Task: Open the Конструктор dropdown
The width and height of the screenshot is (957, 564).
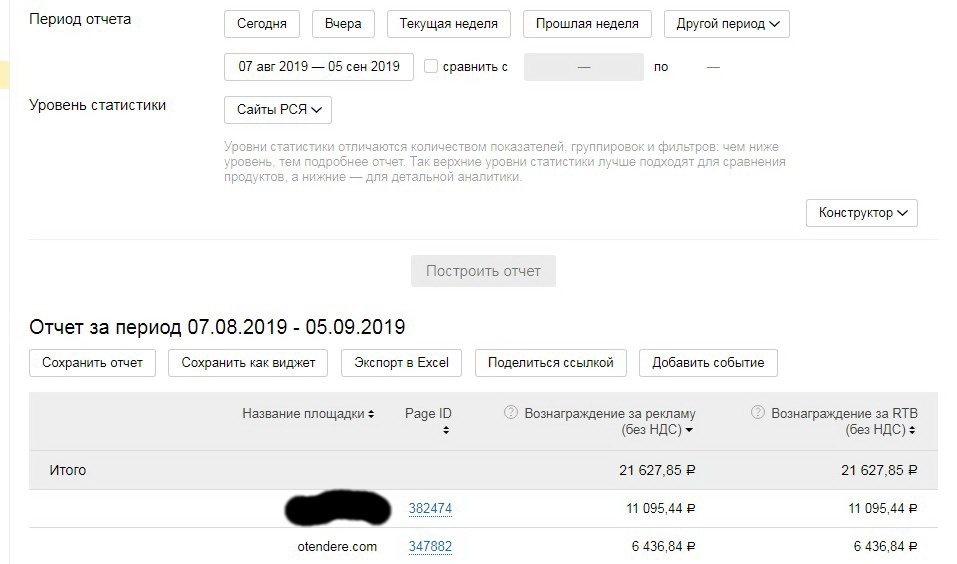Action: [861, 213]
